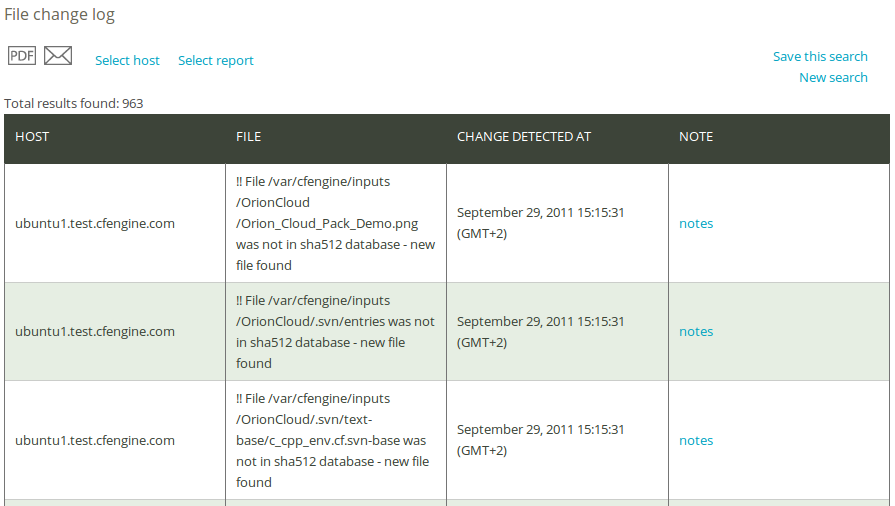Image resolution: width=895 pixels, height=506 pixels.
Task: Start a New search
Action: (x=833, y=78)
